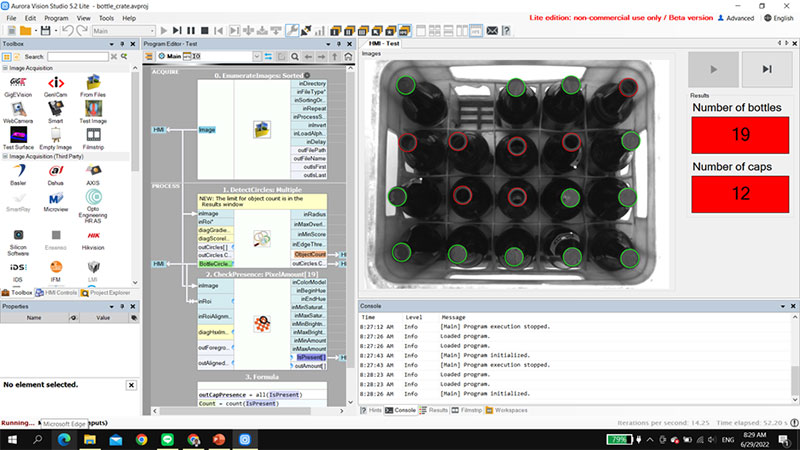Select the Hikvision tool
The height and width of the screenshot is (450, 800).
93,240
